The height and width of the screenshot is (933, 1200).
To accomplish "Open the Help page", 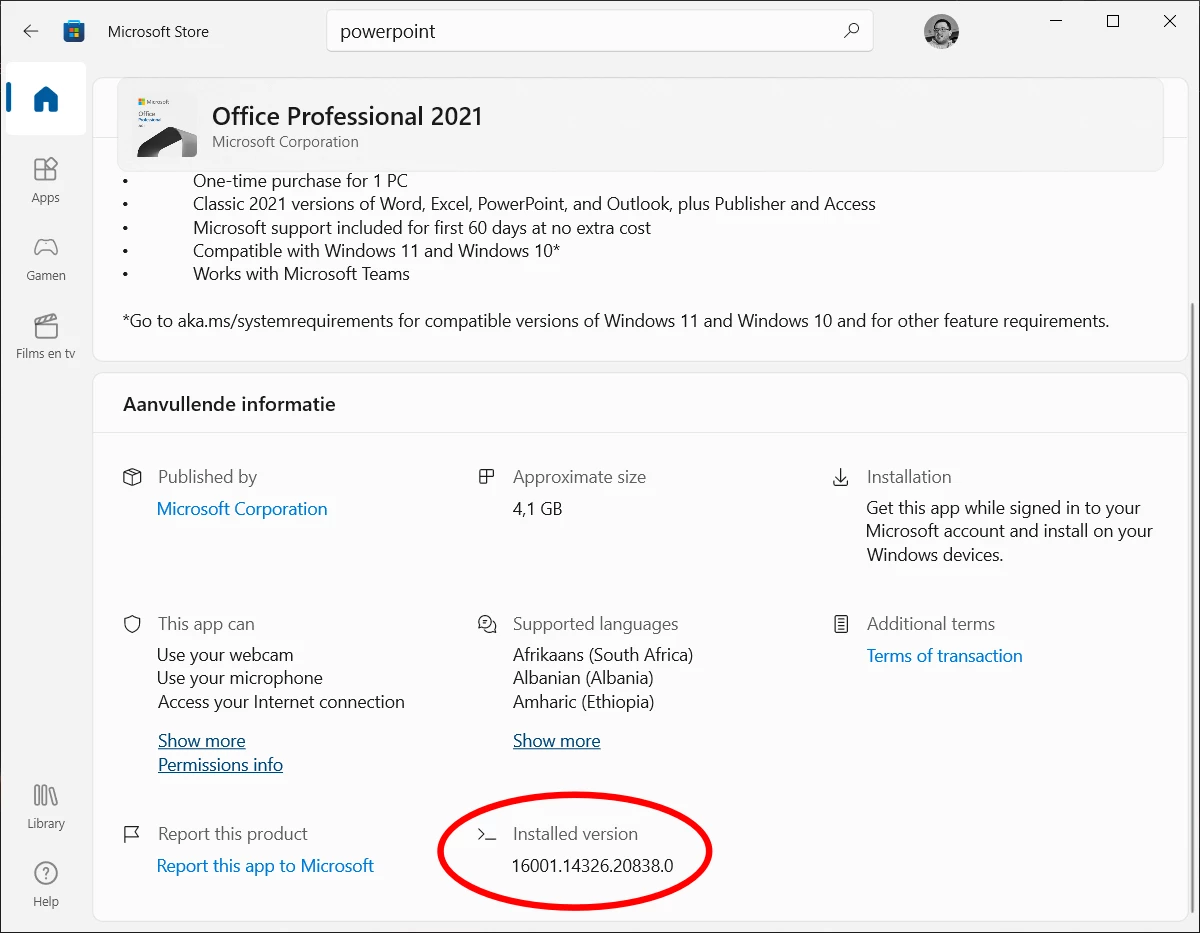I will [46, 884].
